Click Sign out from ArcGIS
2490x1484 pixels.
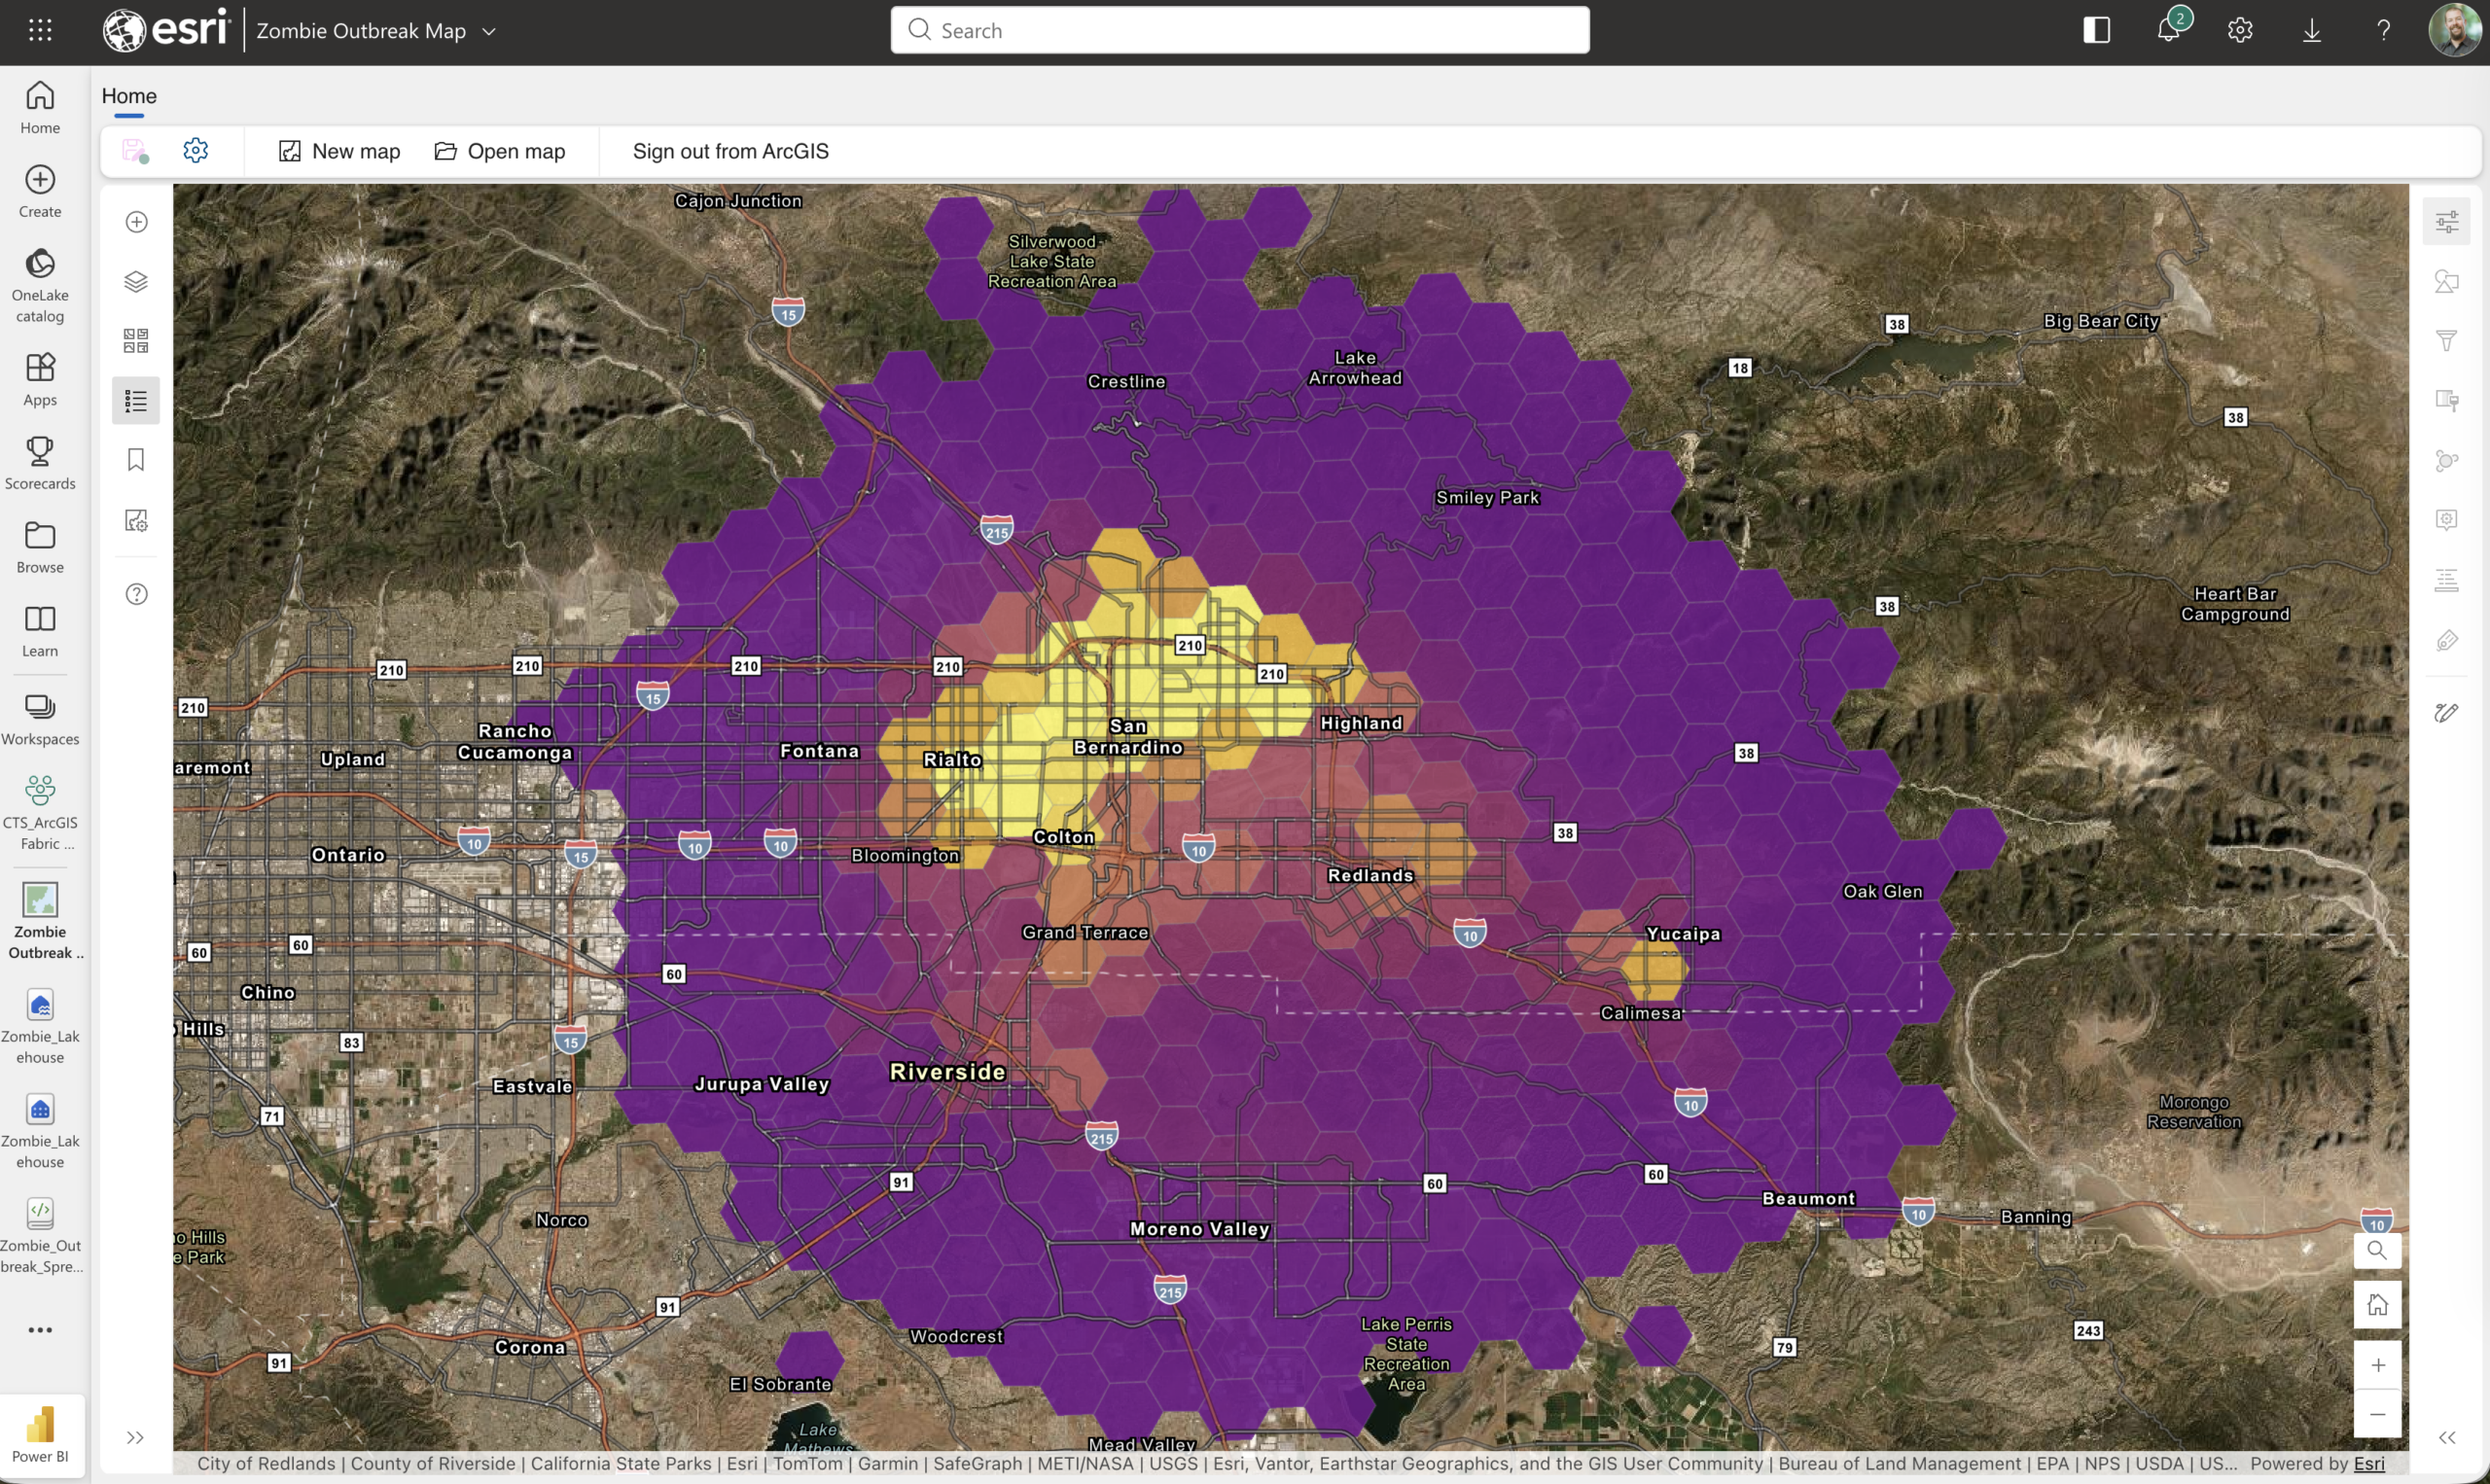[731, 151]
